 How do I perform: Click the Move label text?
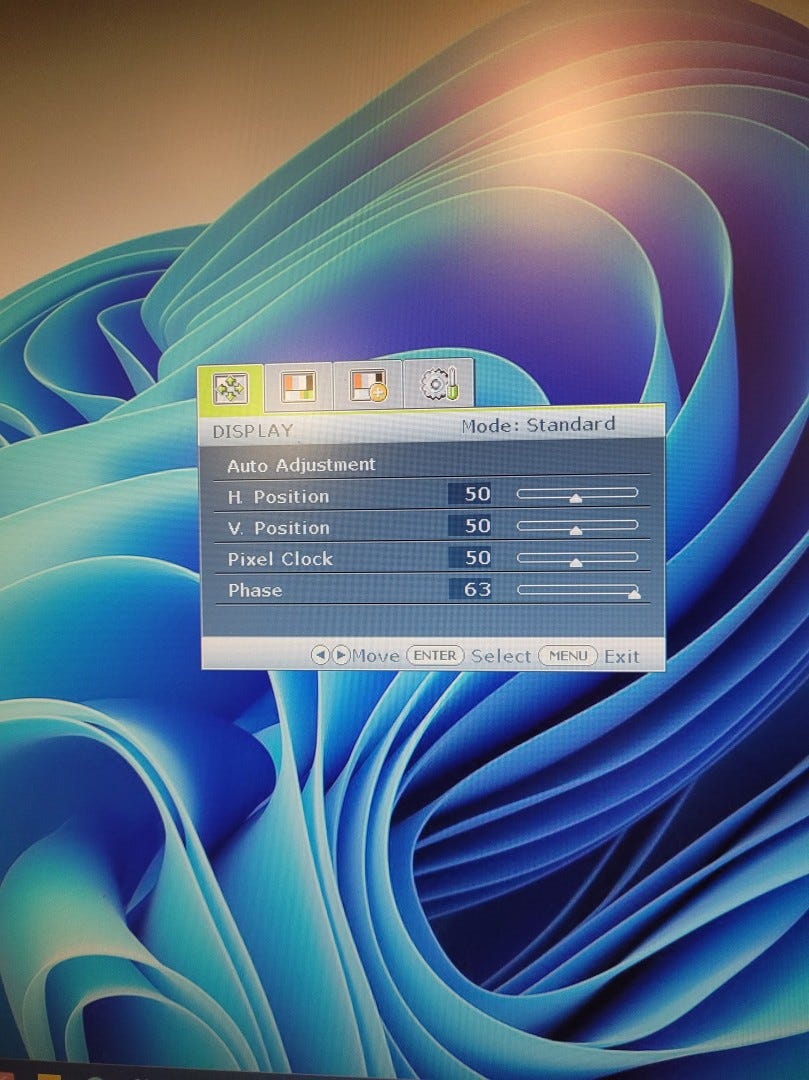[x=376, y=656]
